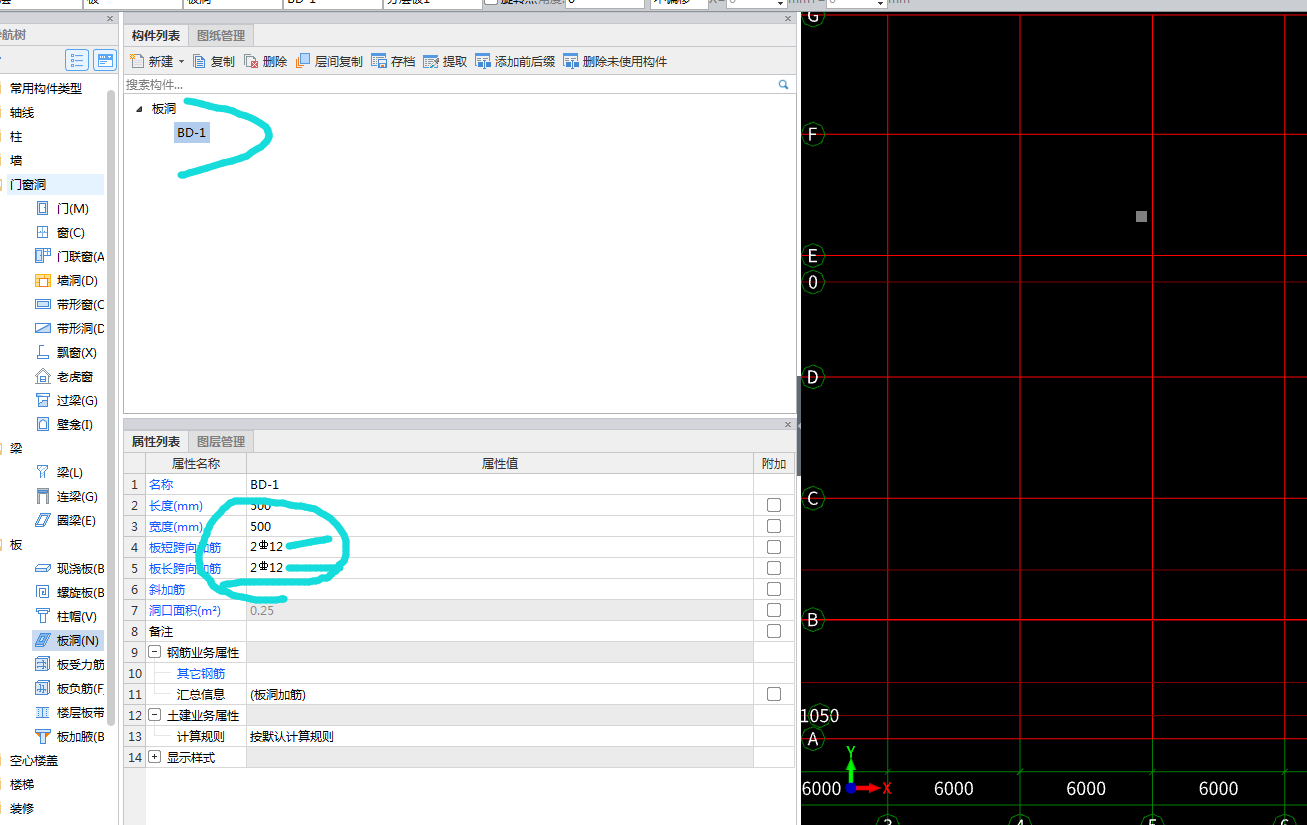Choose the 板受力筋 reinforcement icon
Screen dimensions: 1307x825
[x=42, y=664]
